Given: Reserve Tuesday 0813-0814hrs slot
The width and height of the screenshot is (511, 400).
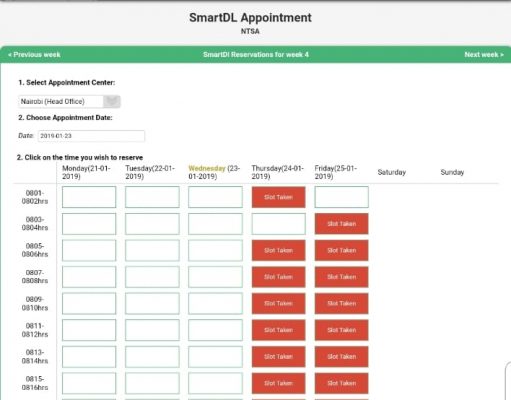Looking at the screenshot, I should click(x=152, y=357).
